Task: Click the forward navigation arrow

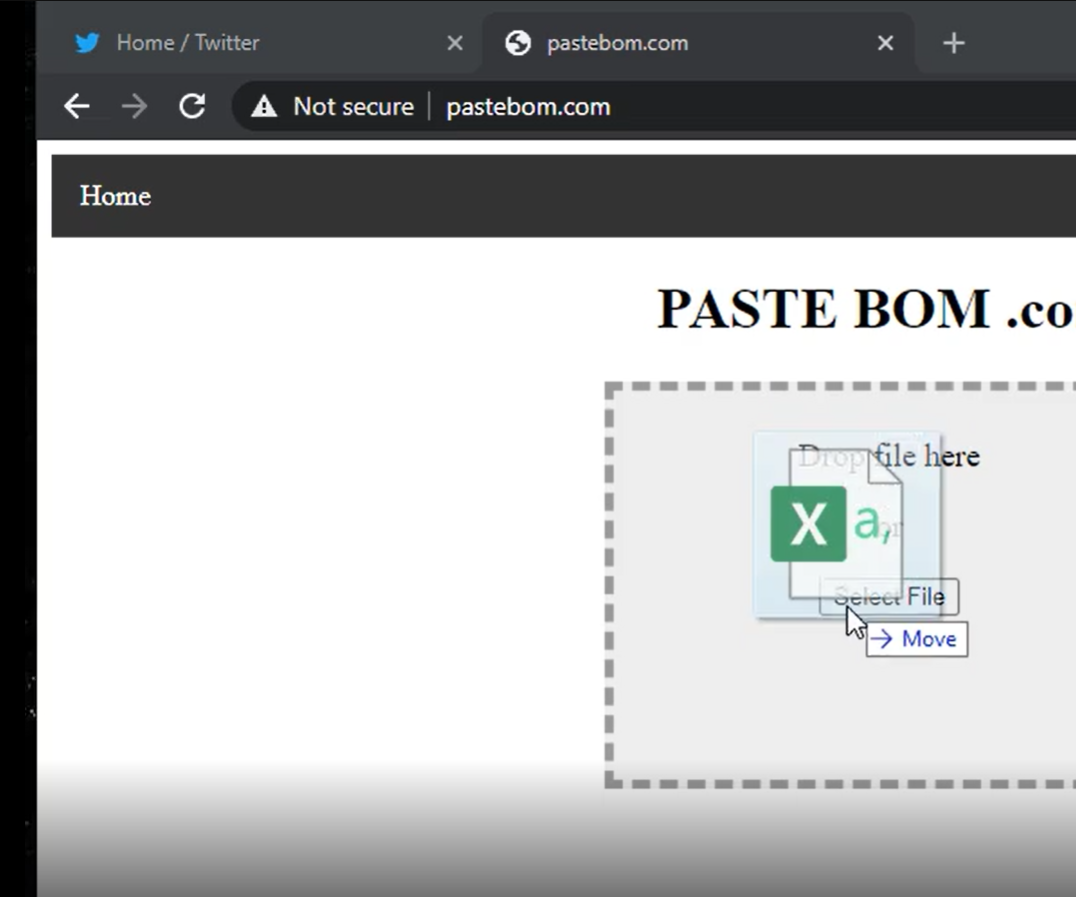Action: pyautogui.click(x=134, y=106)
